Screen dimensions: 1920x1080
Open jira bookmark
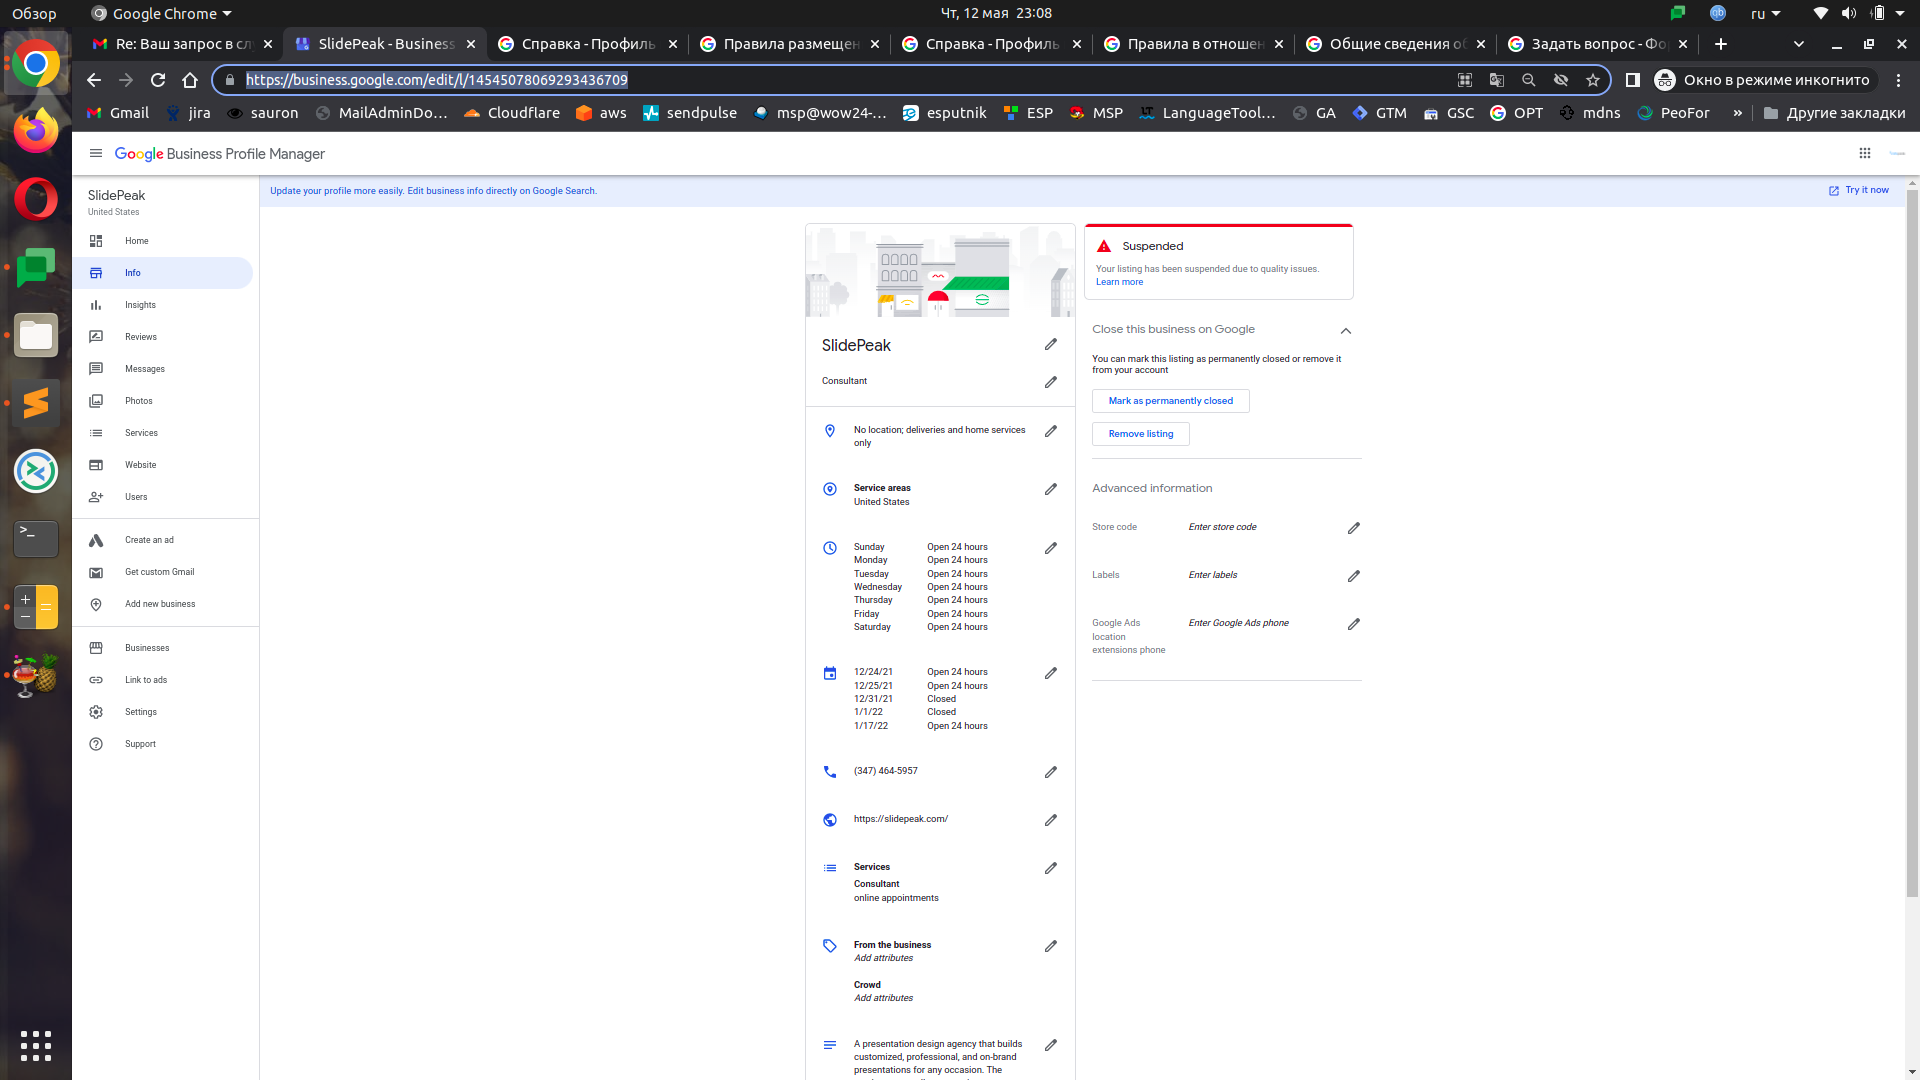tap(188, 113)
